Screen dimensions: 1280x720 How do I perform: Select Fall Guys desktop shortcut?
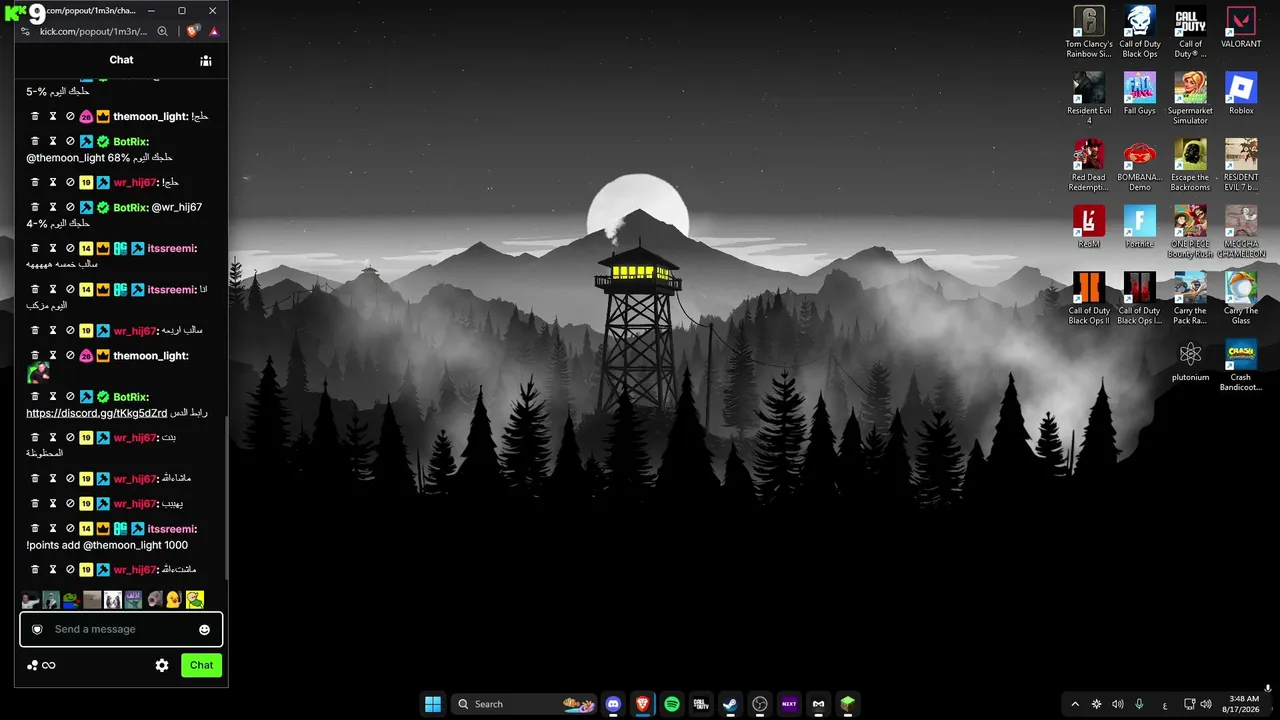click(x=1140, y=94)
